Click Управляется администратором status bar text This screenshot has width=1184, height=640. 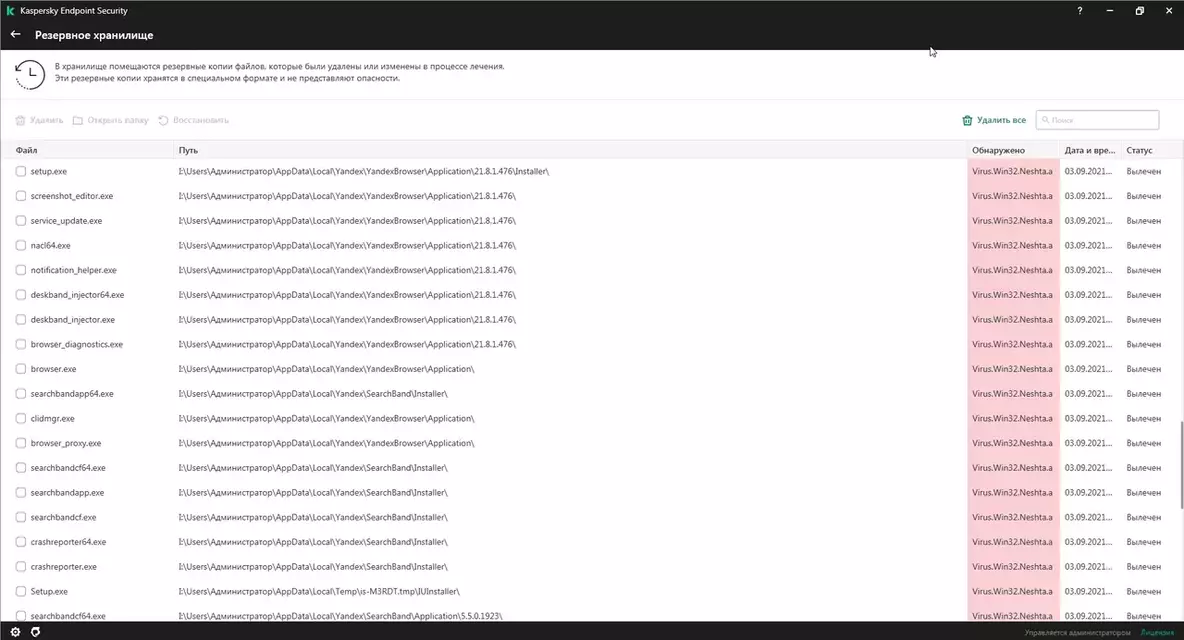point(1078,632)
